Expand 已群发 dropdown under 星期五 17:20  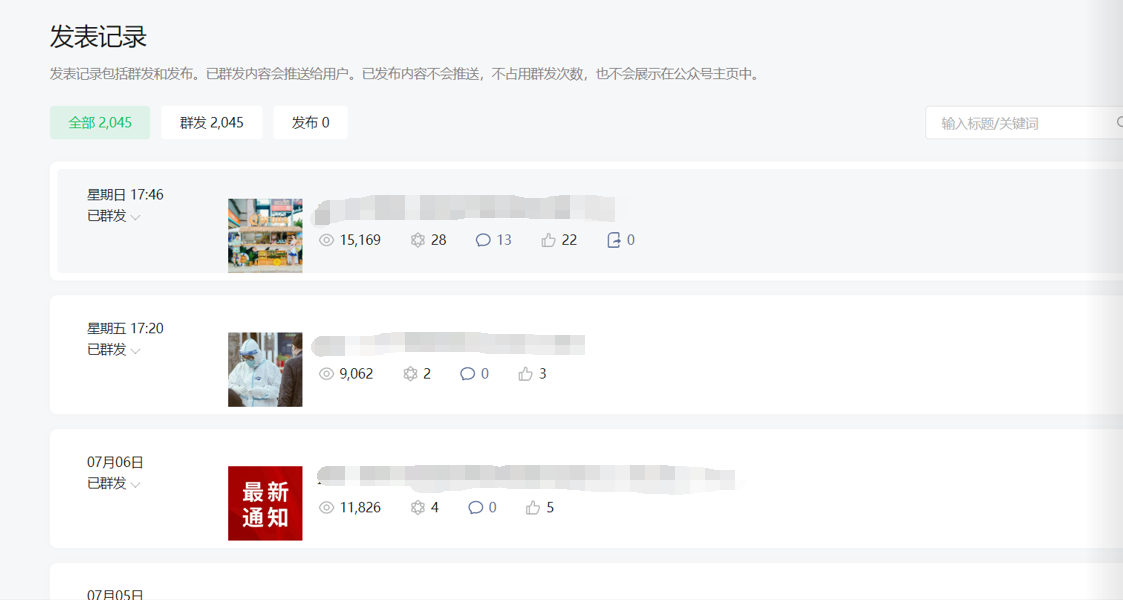(114, 349)
